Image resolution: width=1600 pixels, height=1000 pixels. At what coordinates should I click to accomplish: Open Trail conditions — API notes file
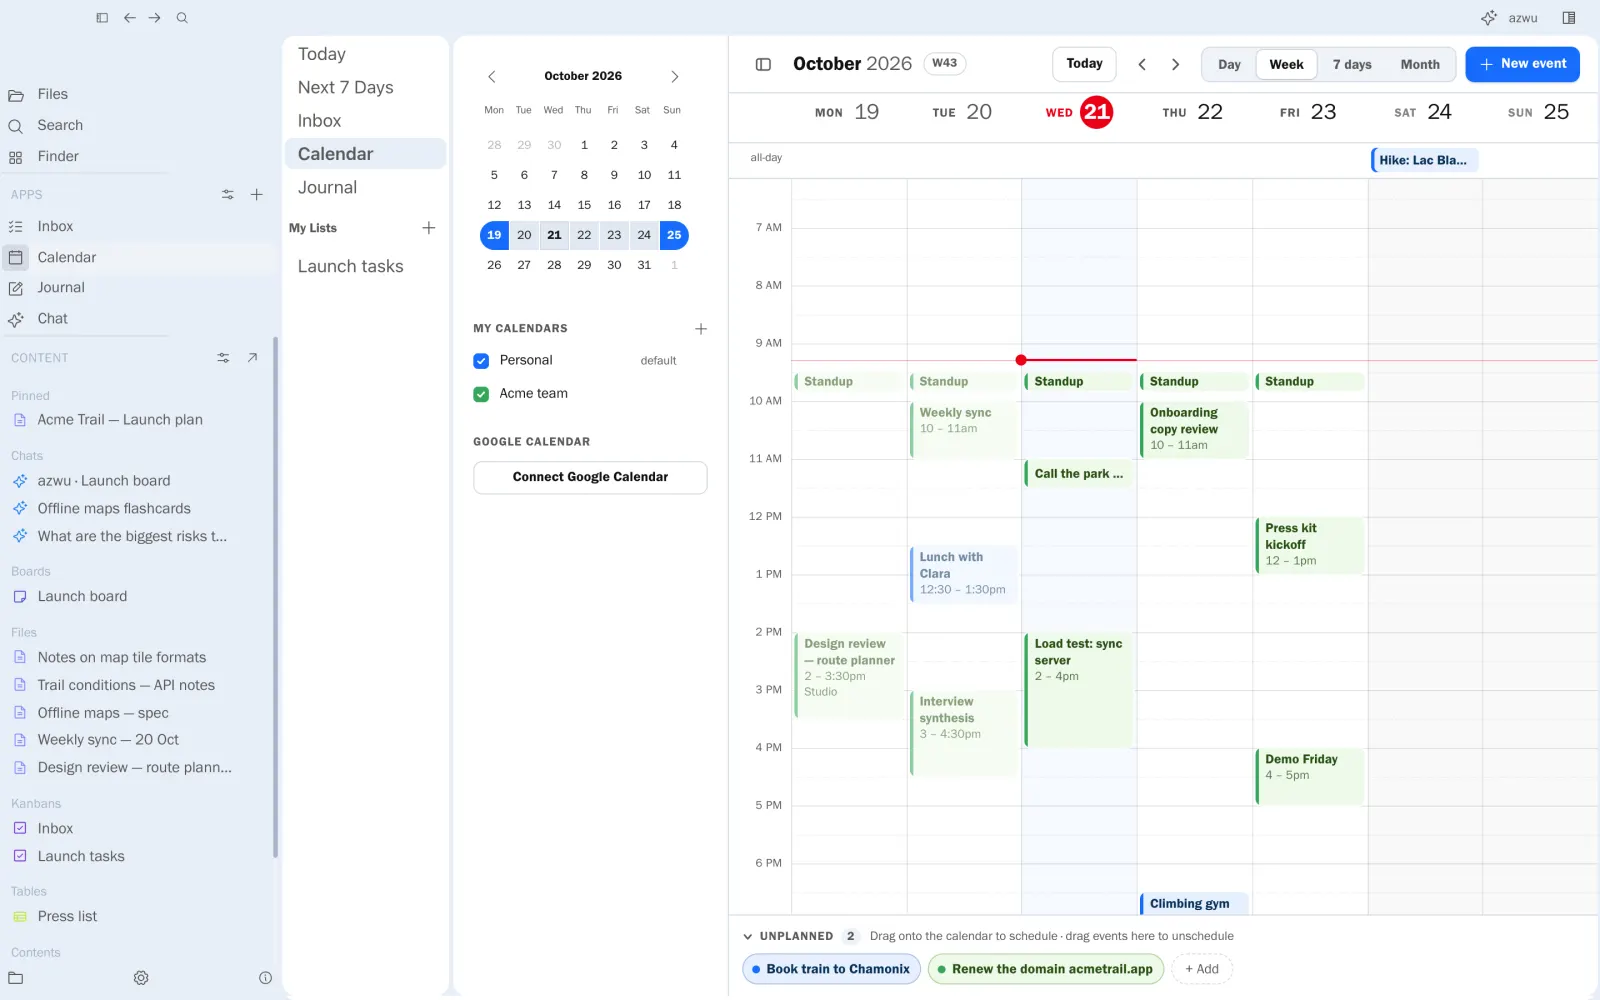coord(126,685)
